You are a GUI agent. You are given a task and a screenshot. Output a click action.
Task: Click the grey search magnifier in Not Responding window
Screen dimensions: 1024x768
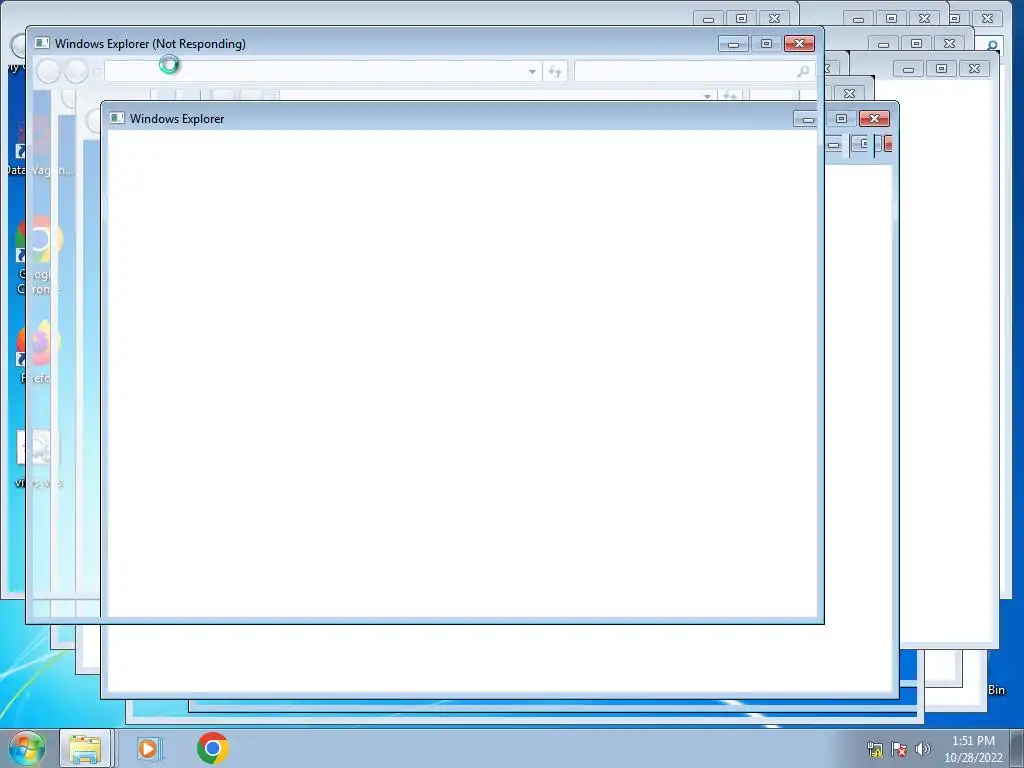tap(803, 71)
